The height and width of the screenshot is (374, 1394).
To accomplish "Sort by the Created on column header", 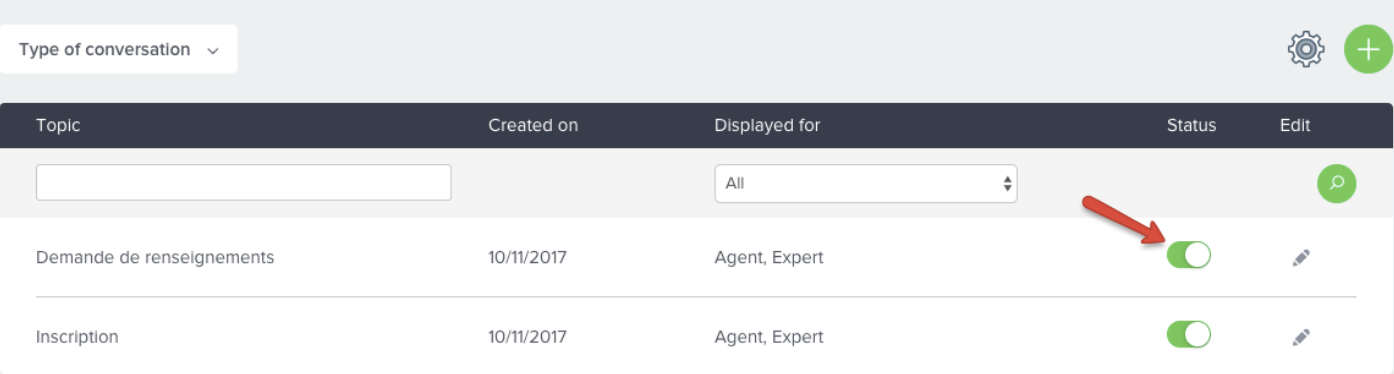I will pyautogui.click(x=533, y=126).
